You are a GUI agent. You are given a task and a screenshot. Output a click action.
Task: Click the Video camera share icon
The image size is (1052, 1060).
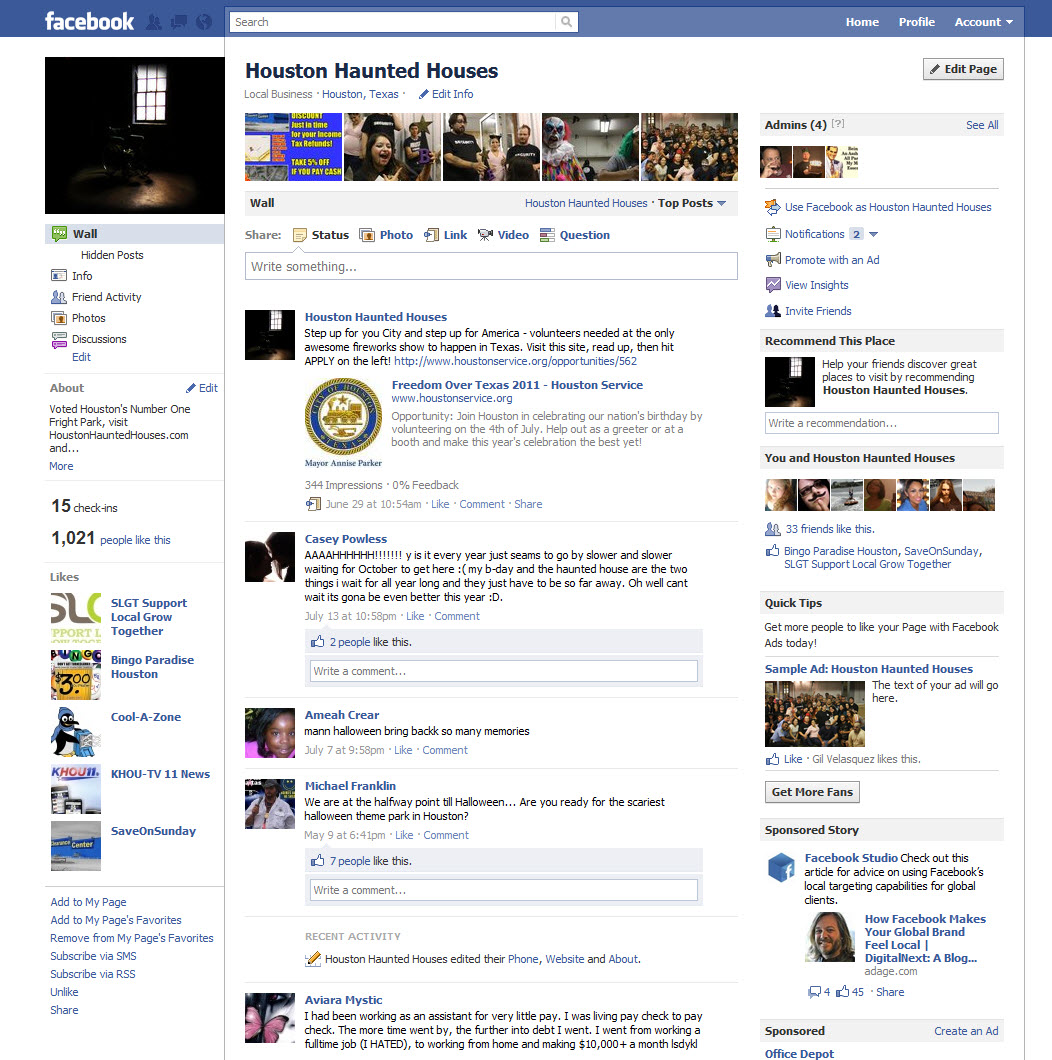pos(485,235)
